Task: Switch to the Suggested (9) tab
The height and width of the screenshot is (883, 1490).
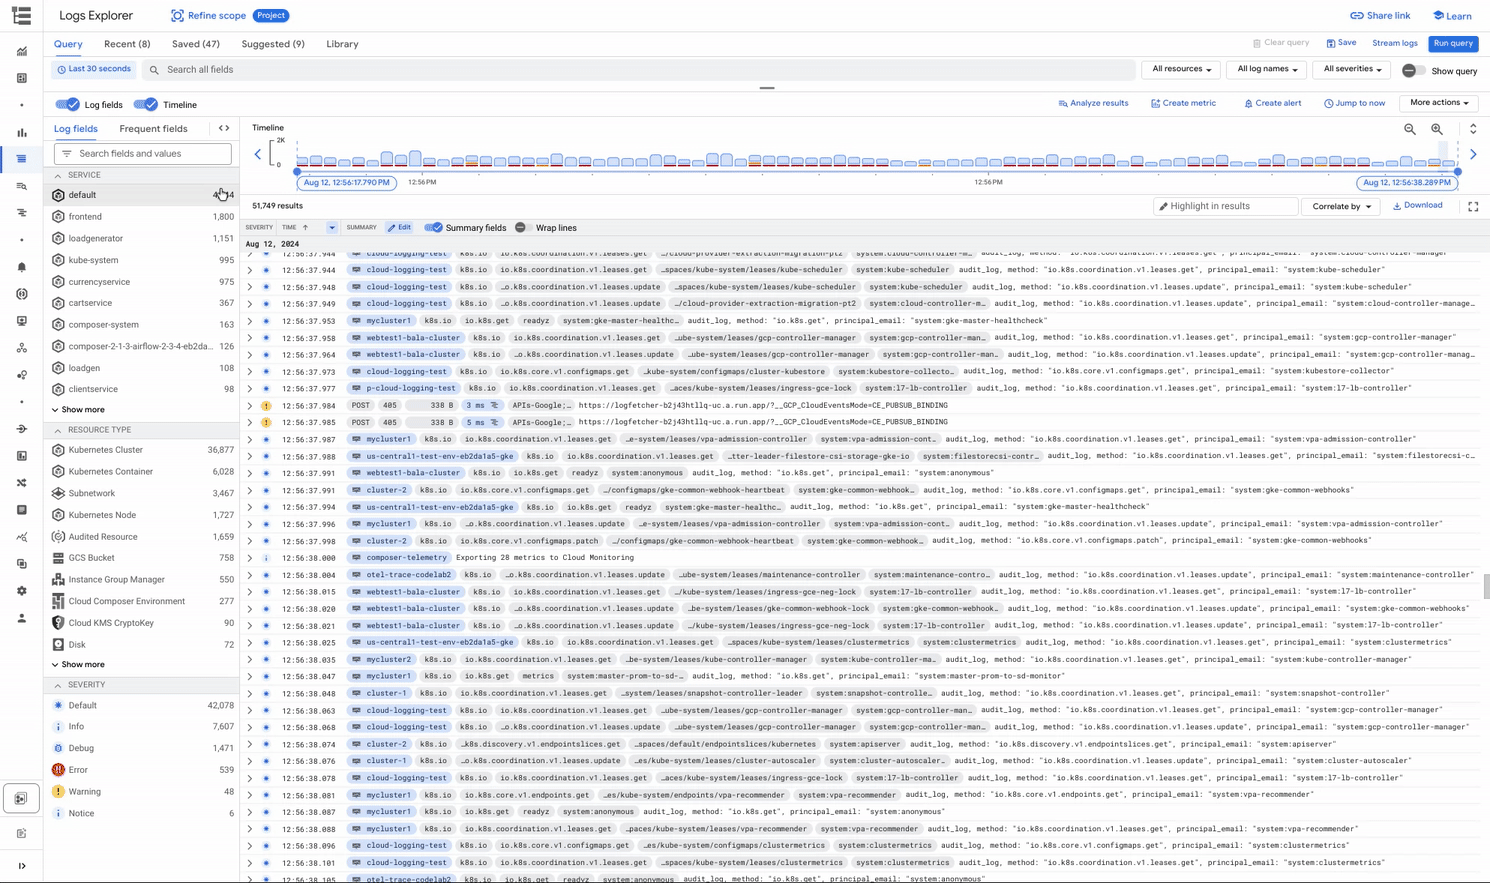Action: 273,44
